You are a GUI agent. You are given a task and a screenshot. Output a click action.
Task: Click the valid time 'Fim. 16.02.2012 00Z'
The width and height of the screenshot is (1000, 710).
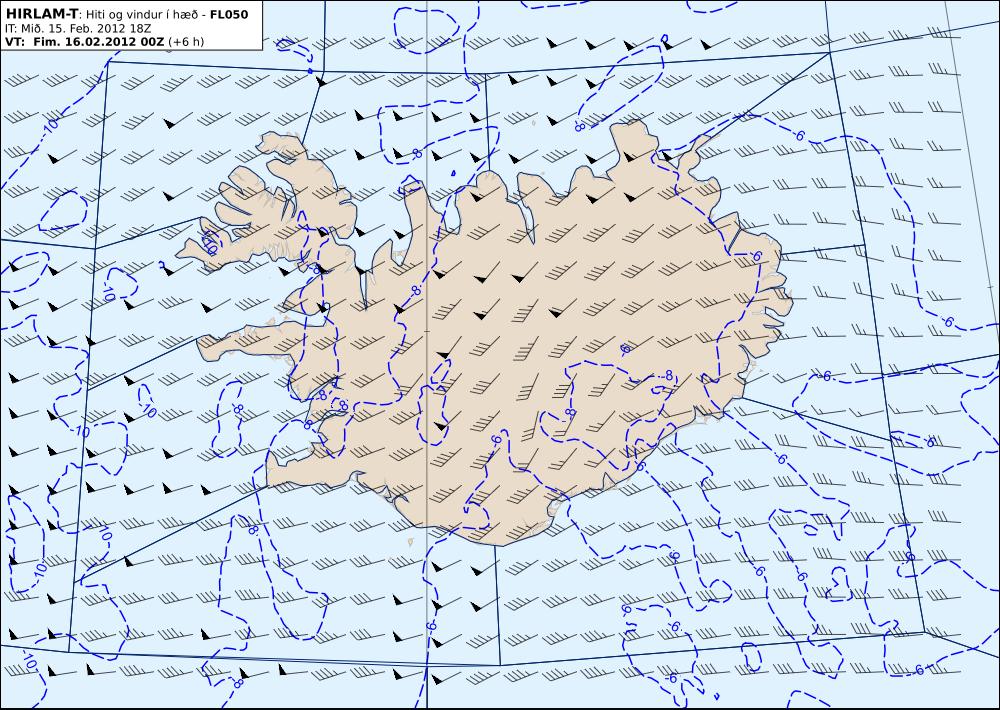(98, 42)
